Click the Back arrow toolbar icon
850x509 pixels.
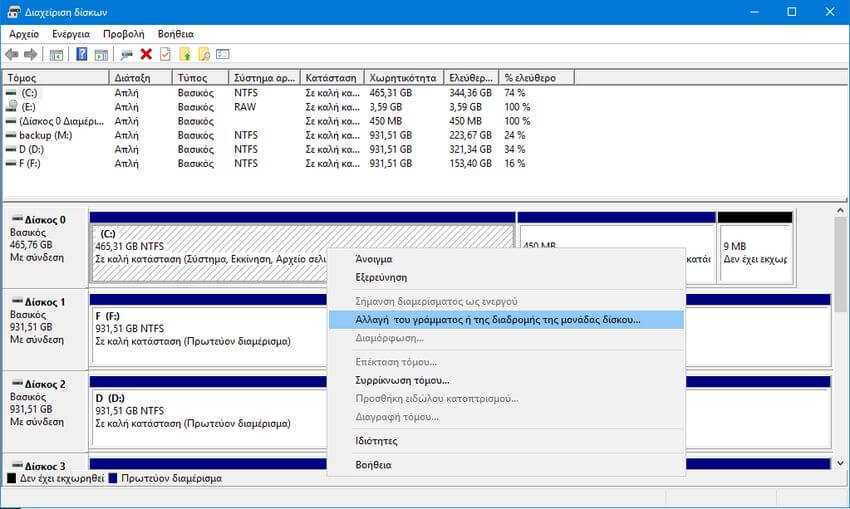(x=12, y=54)
